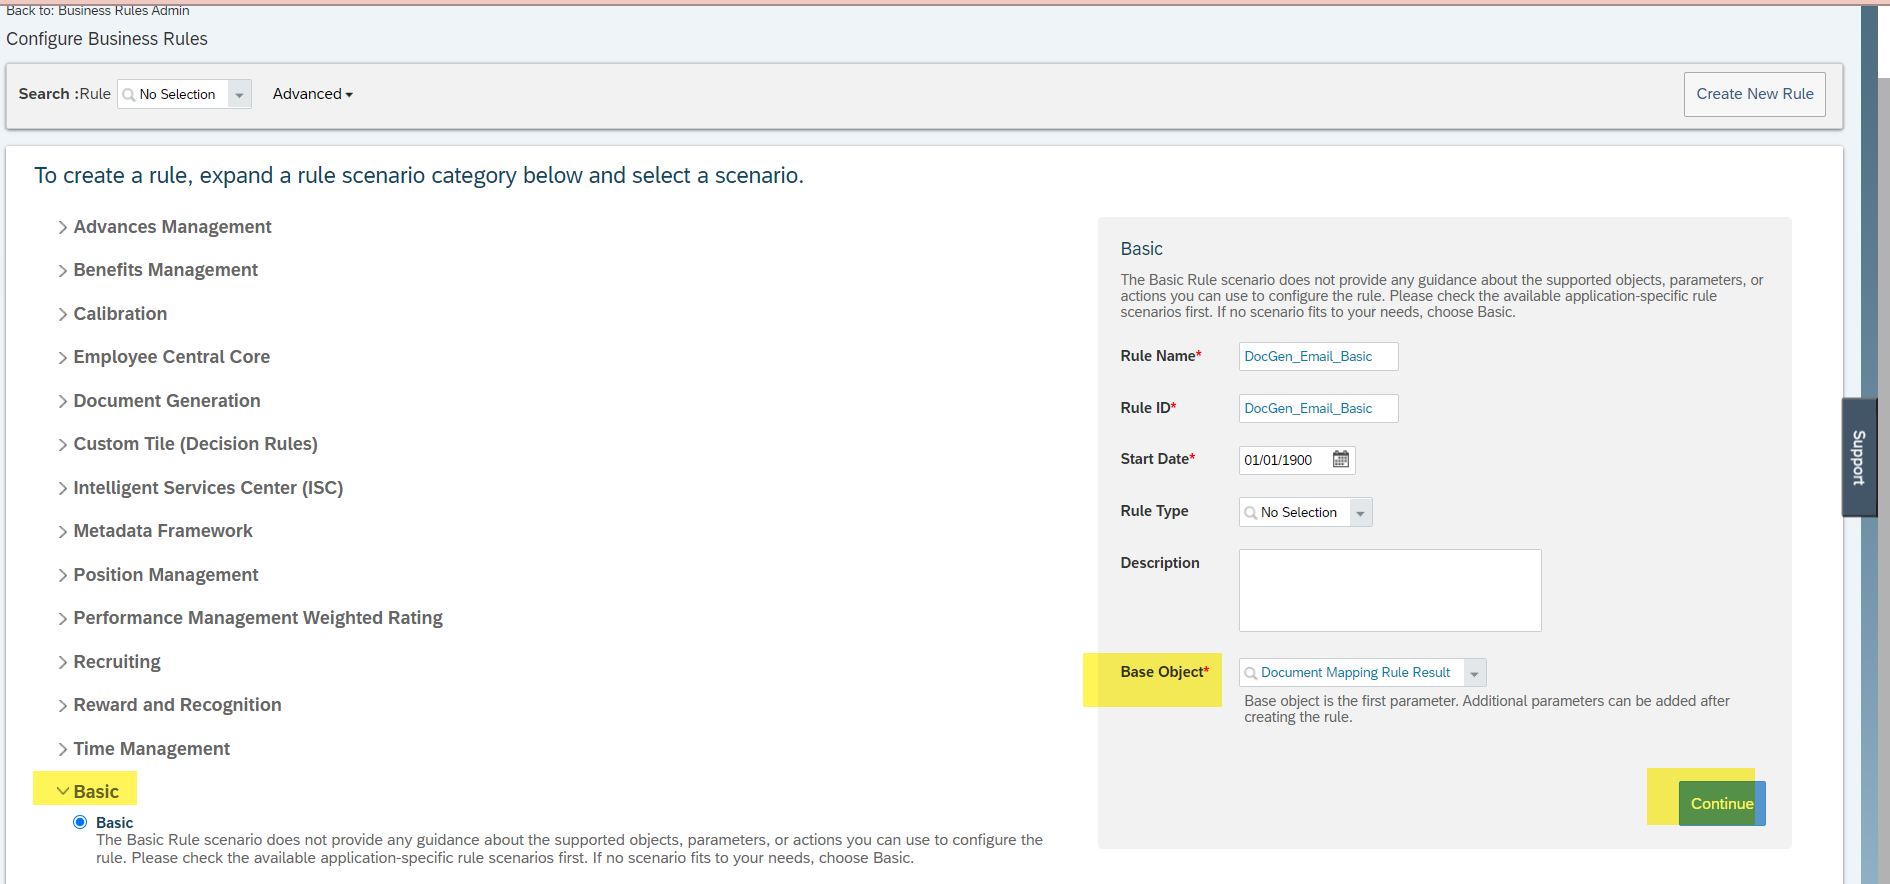Open the Rule search dropdown arrow
1890x884 pixels.
click(x=240, y=94)
